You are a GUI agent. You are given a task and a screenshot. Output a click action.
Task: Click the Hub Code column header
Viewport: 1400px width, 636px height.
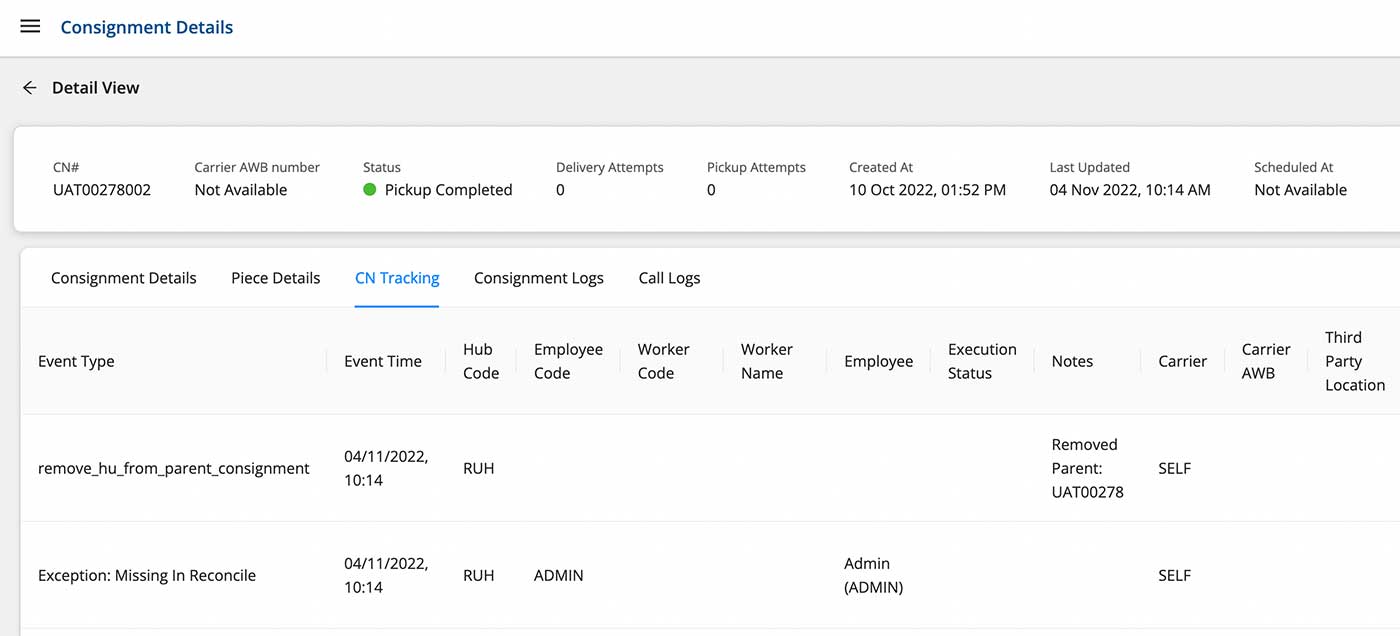(x=481, y=361)
